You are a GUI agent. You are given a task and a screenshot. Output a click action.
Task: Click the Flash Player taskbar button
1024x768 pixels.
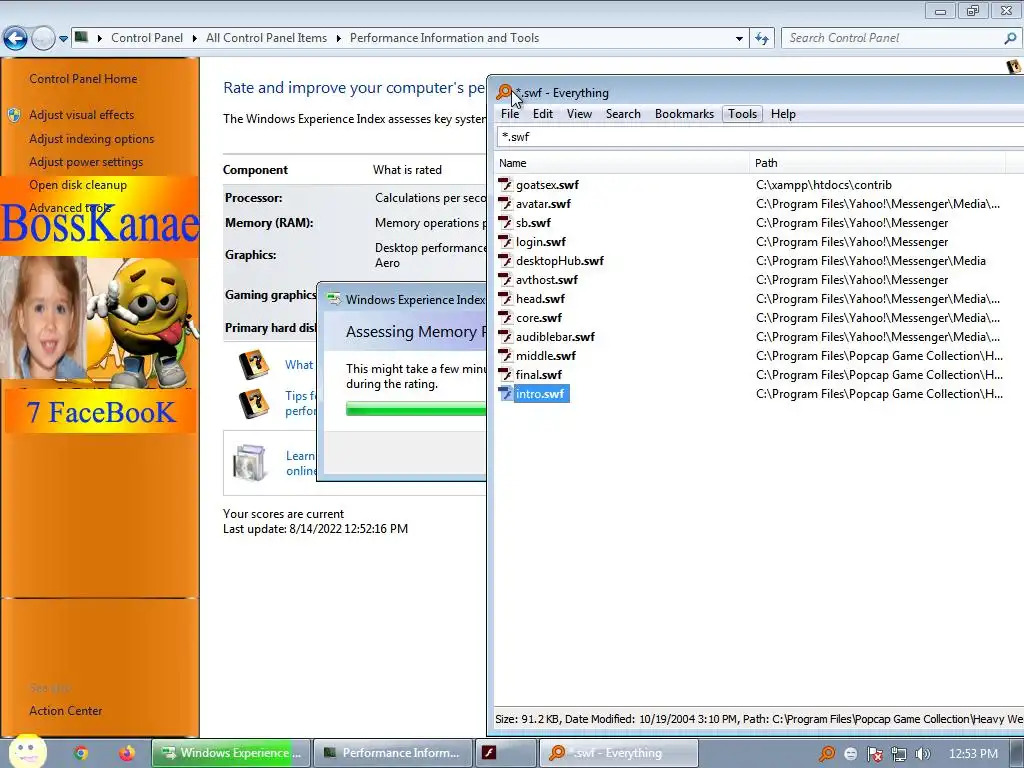tap(505, 753)
